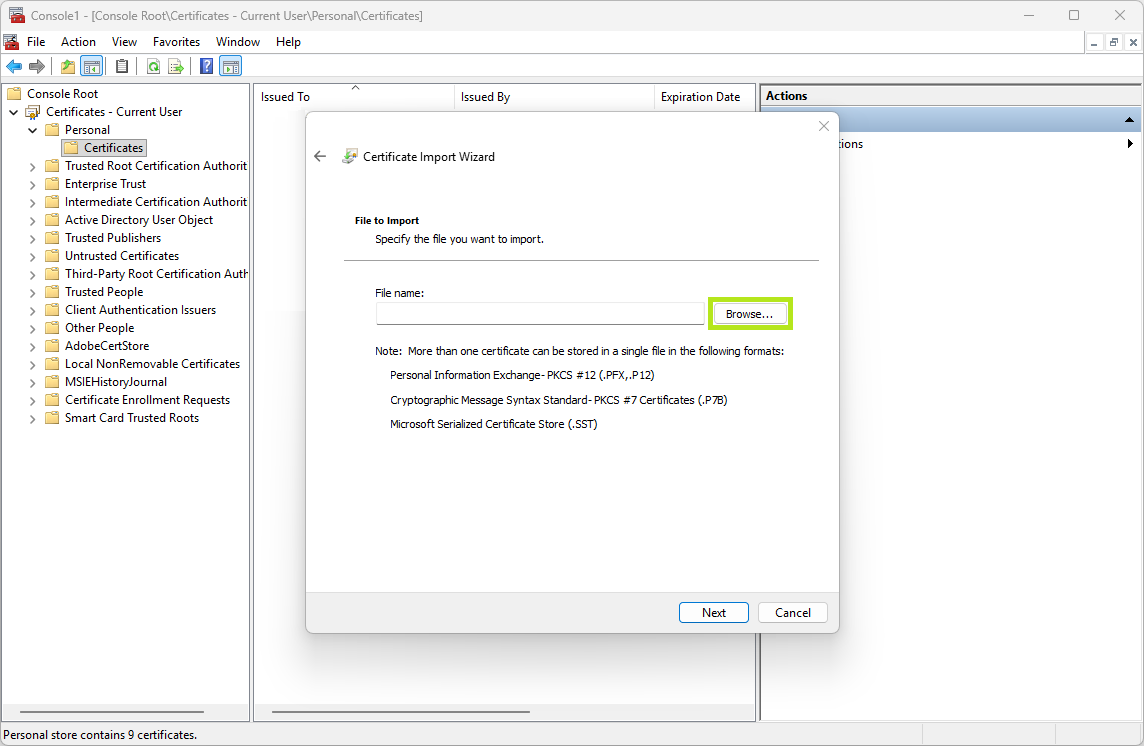Viewport: 1144px width, 746px height.
Task: Open the Window menu
Action: 238,42
